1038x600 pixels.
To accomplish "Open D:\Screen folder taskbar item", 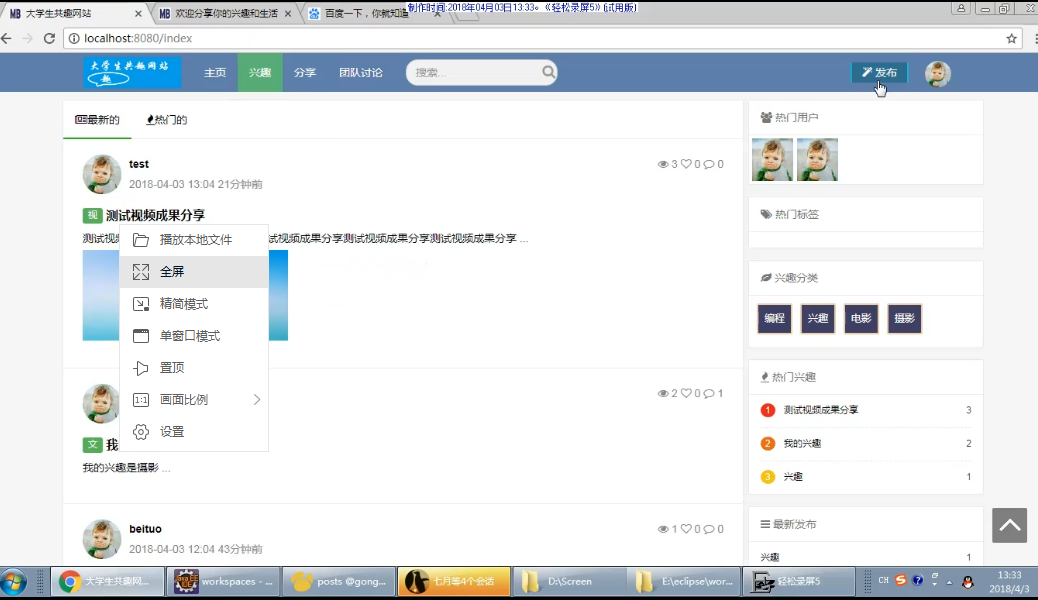I will [x=569, y=581].
